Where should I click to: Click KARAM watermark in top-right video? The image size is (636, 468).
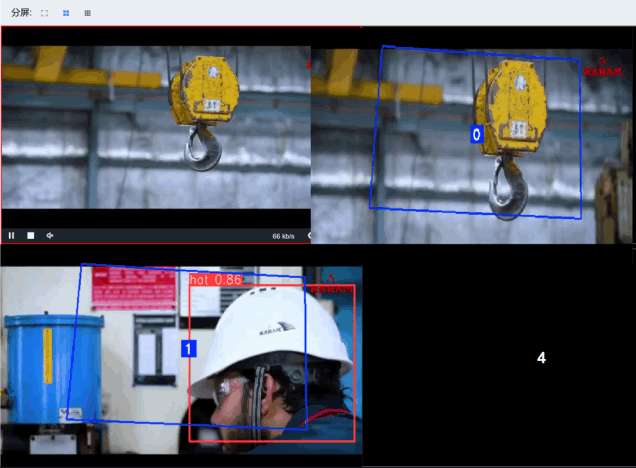(602, 68)
